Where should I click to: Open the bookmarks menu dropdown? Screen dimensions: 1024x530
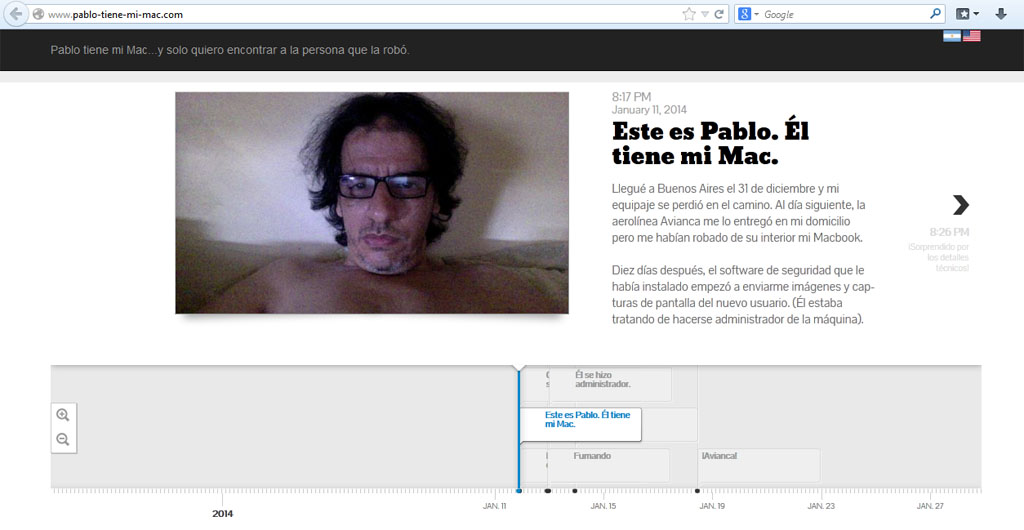tap(975, 15)
